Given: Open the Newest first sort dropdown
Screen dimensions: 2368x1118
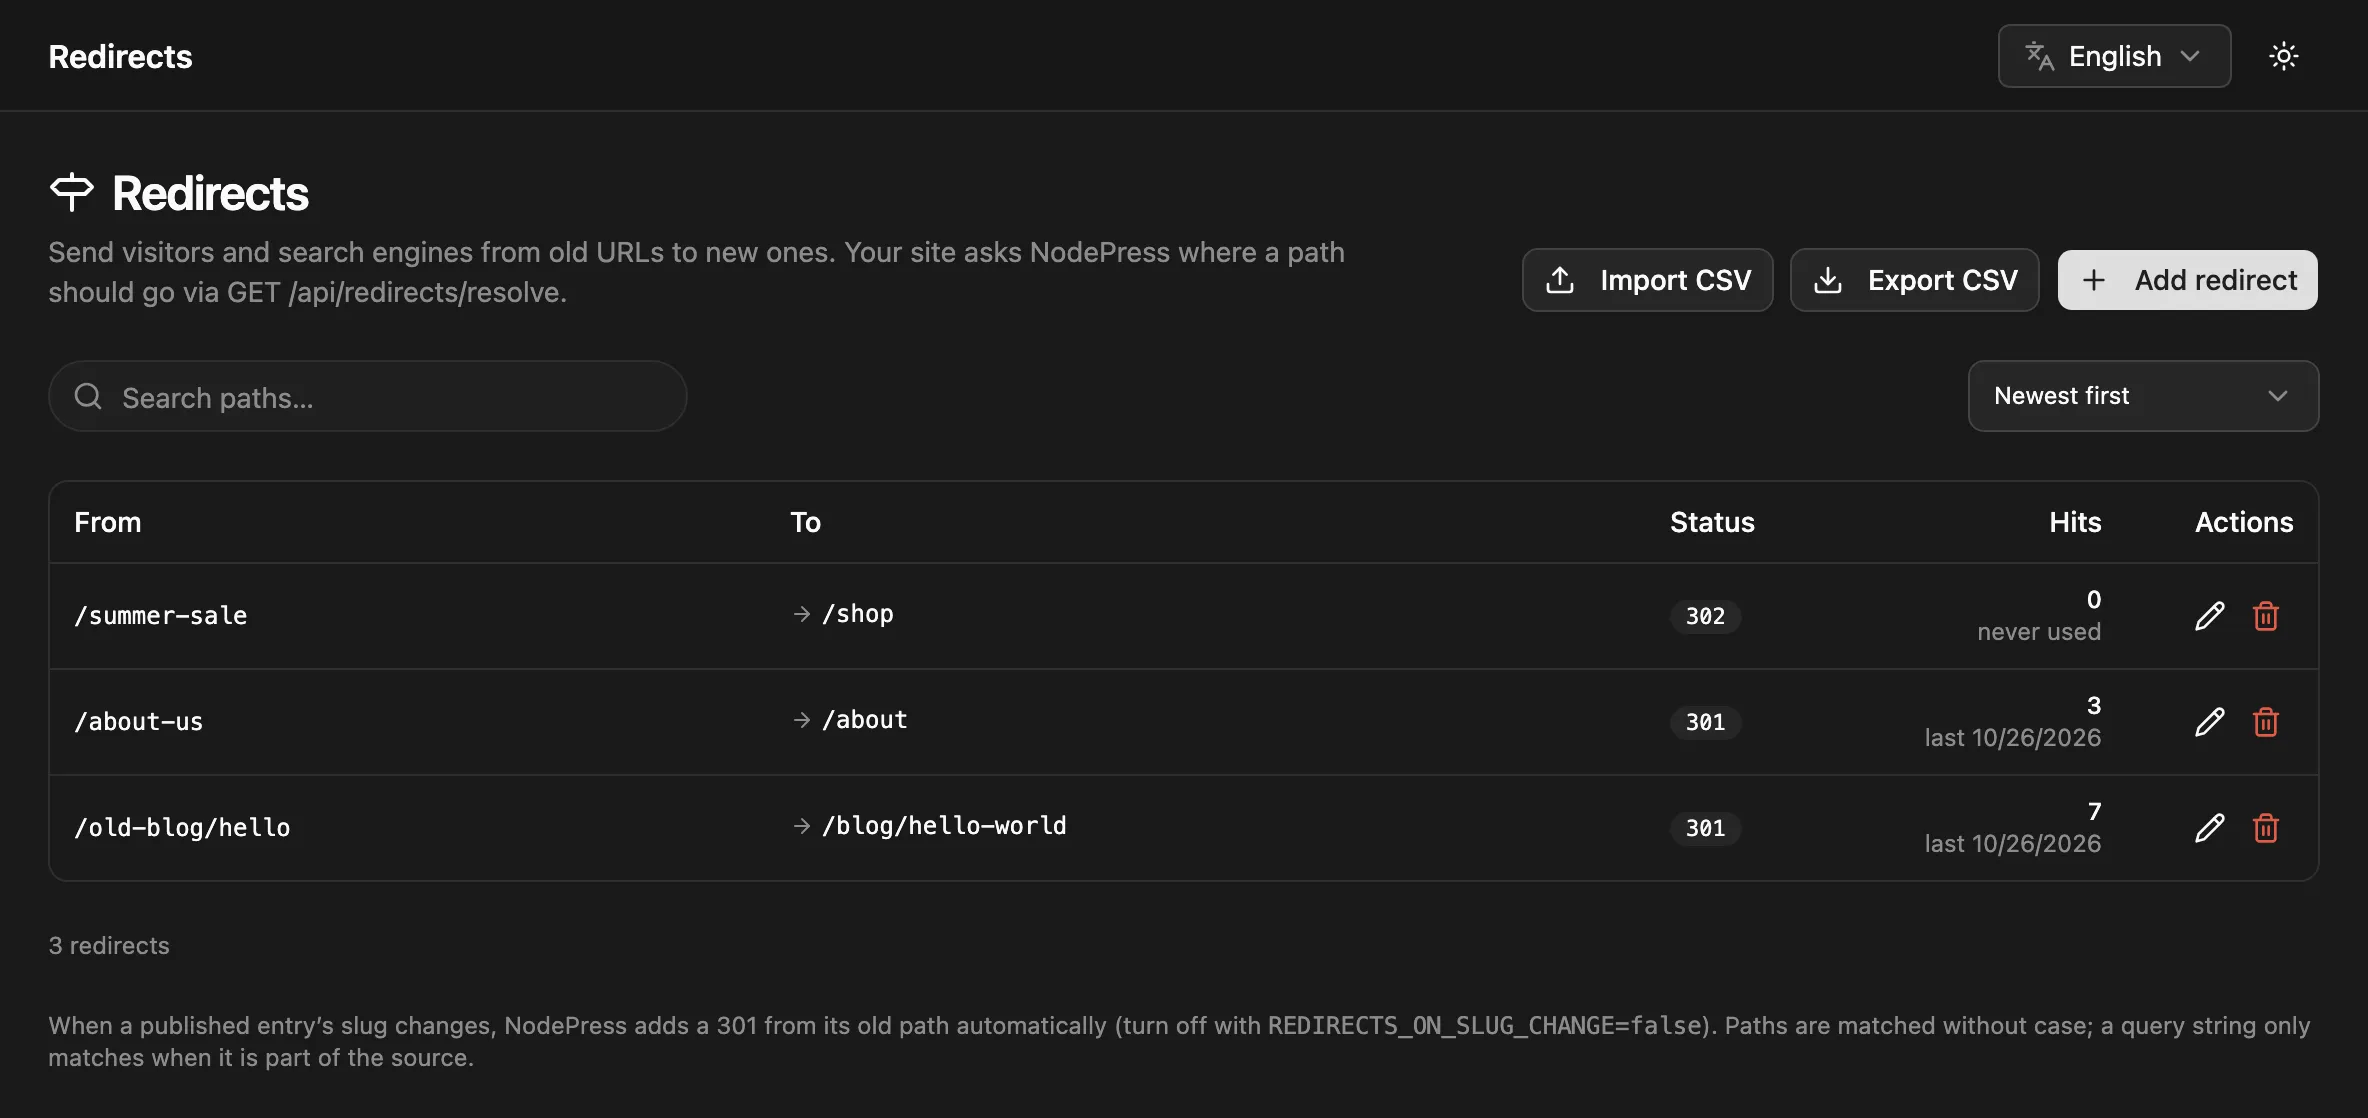Looking at the screenshot, I should point(2143,396).
